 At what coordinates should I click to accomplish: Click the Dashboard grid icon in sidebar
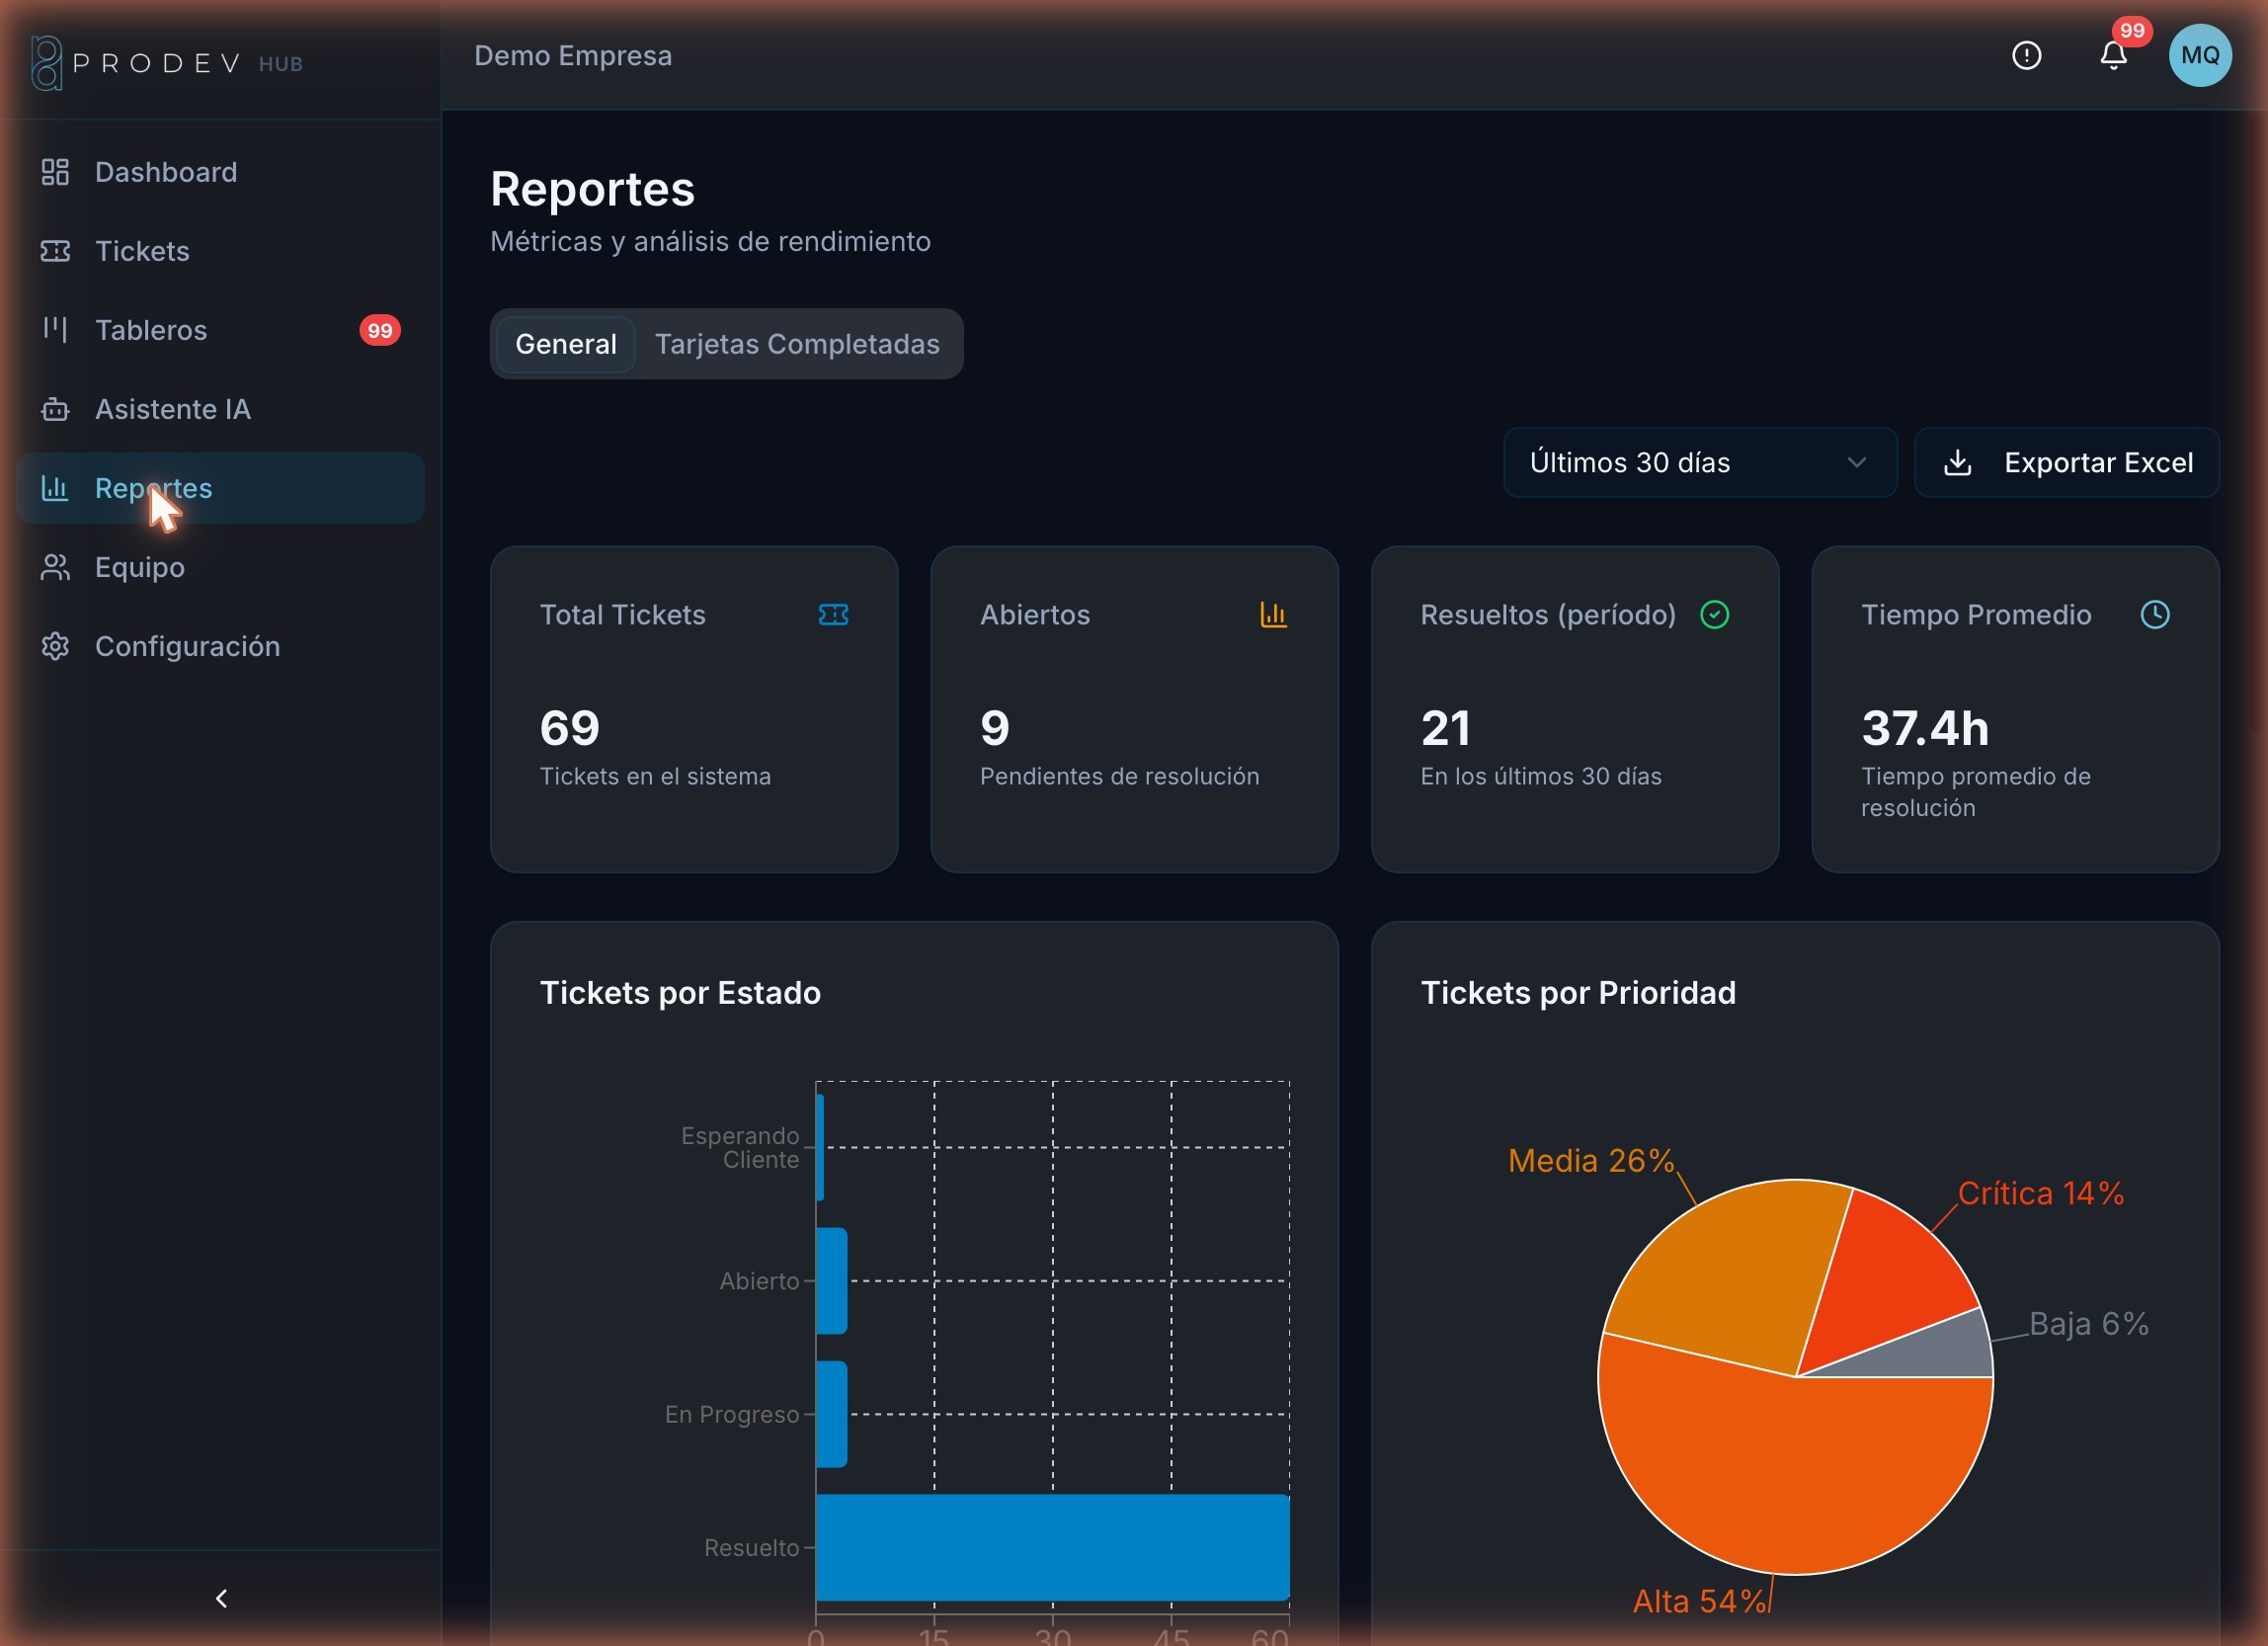coord(55,172)
